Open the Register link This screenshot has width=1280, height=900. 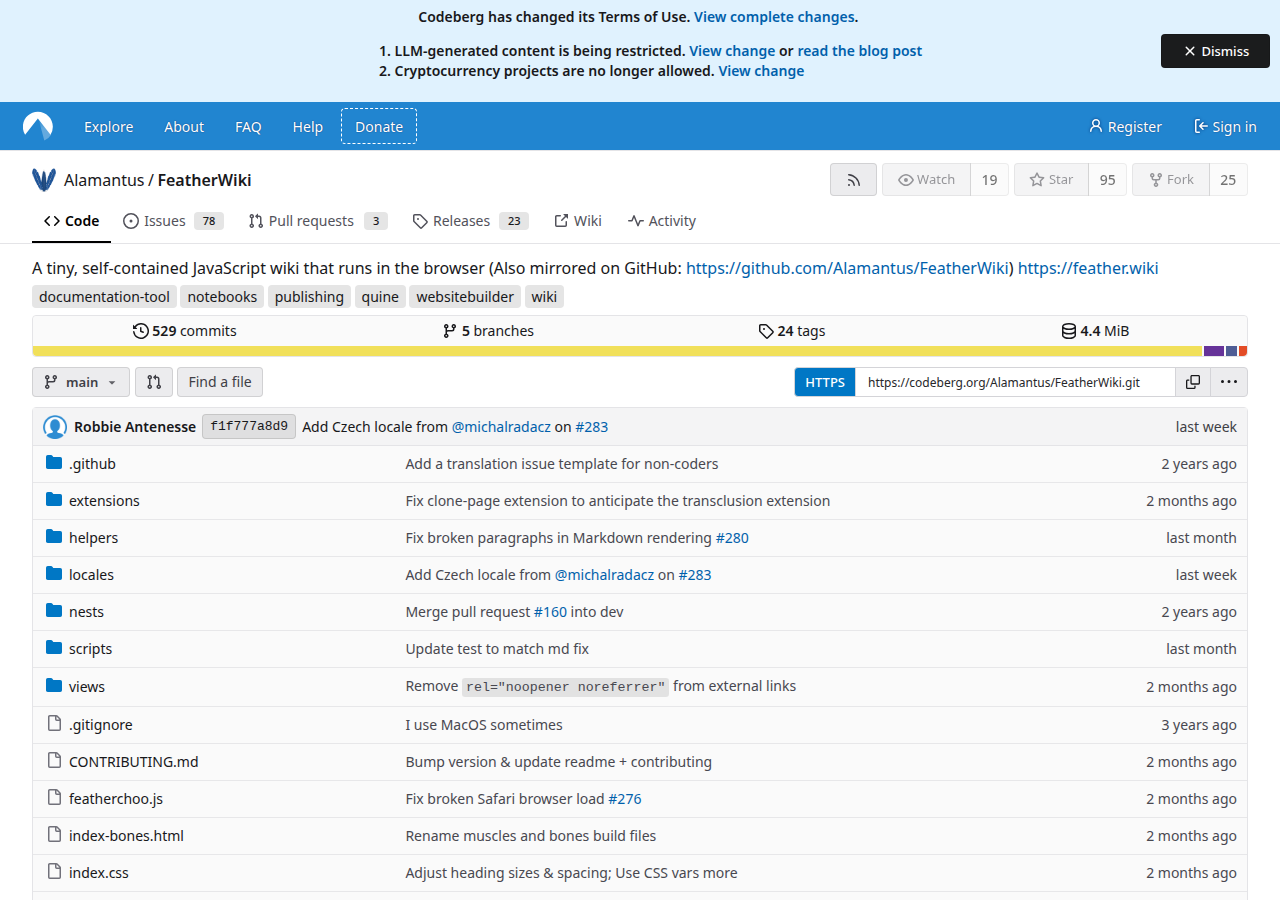pyautogui.click(x=1125, y=126)
